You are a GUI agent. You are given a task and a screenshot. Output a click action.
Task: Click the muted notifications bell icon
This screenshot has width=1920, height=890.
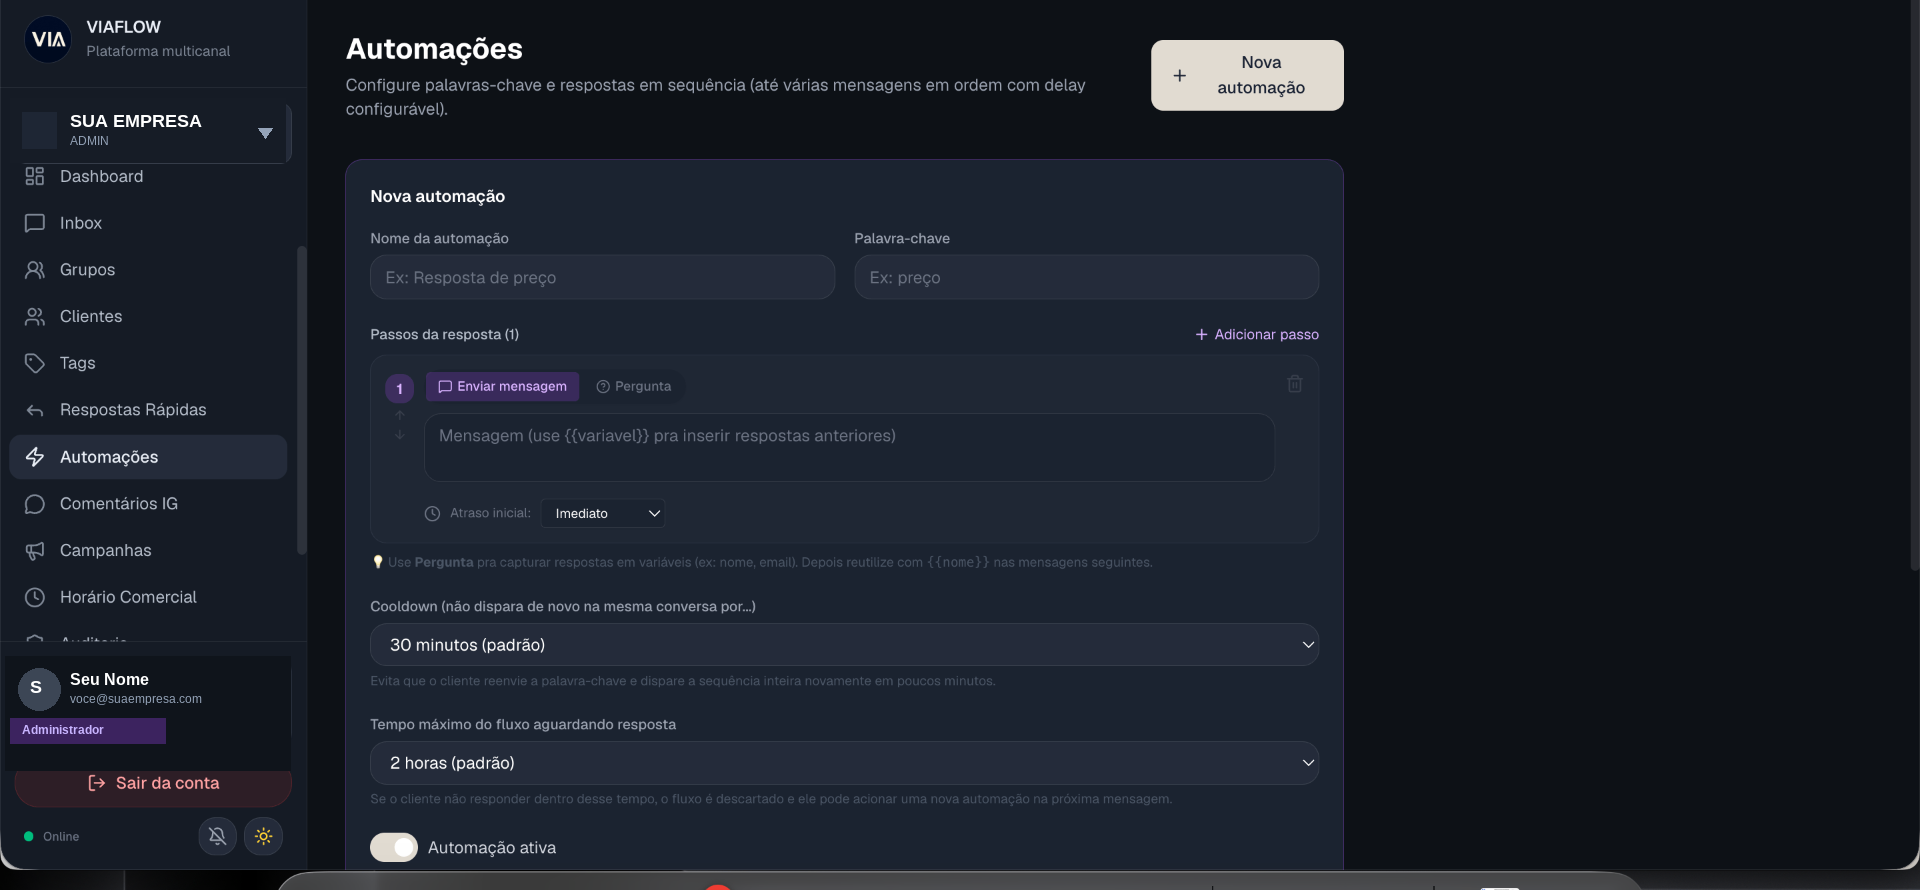[x=217, y=836]
